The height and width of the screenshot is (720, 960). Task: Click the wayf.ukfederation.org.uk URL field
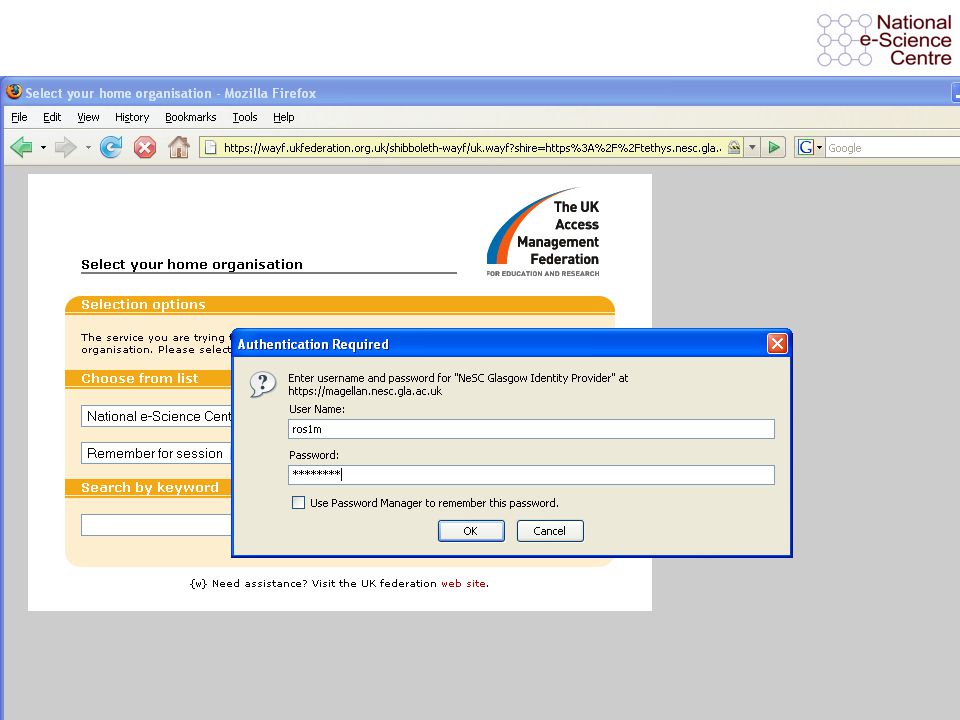point(472,148)
